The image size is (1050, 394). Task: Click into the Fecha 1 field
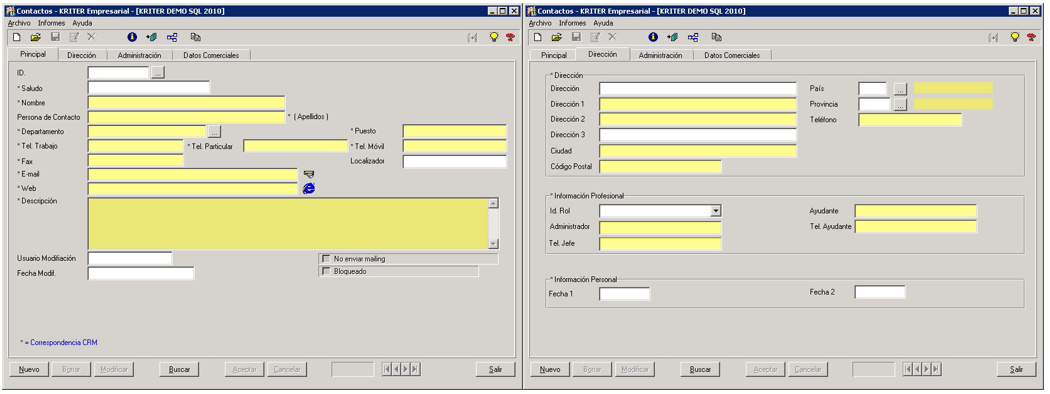(x=625, y=293)
